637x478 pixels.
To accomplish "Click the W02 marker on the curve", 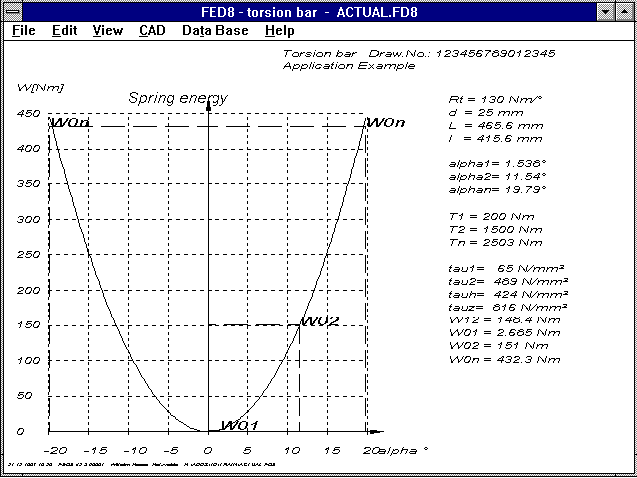I will click(x=320, y=321).
